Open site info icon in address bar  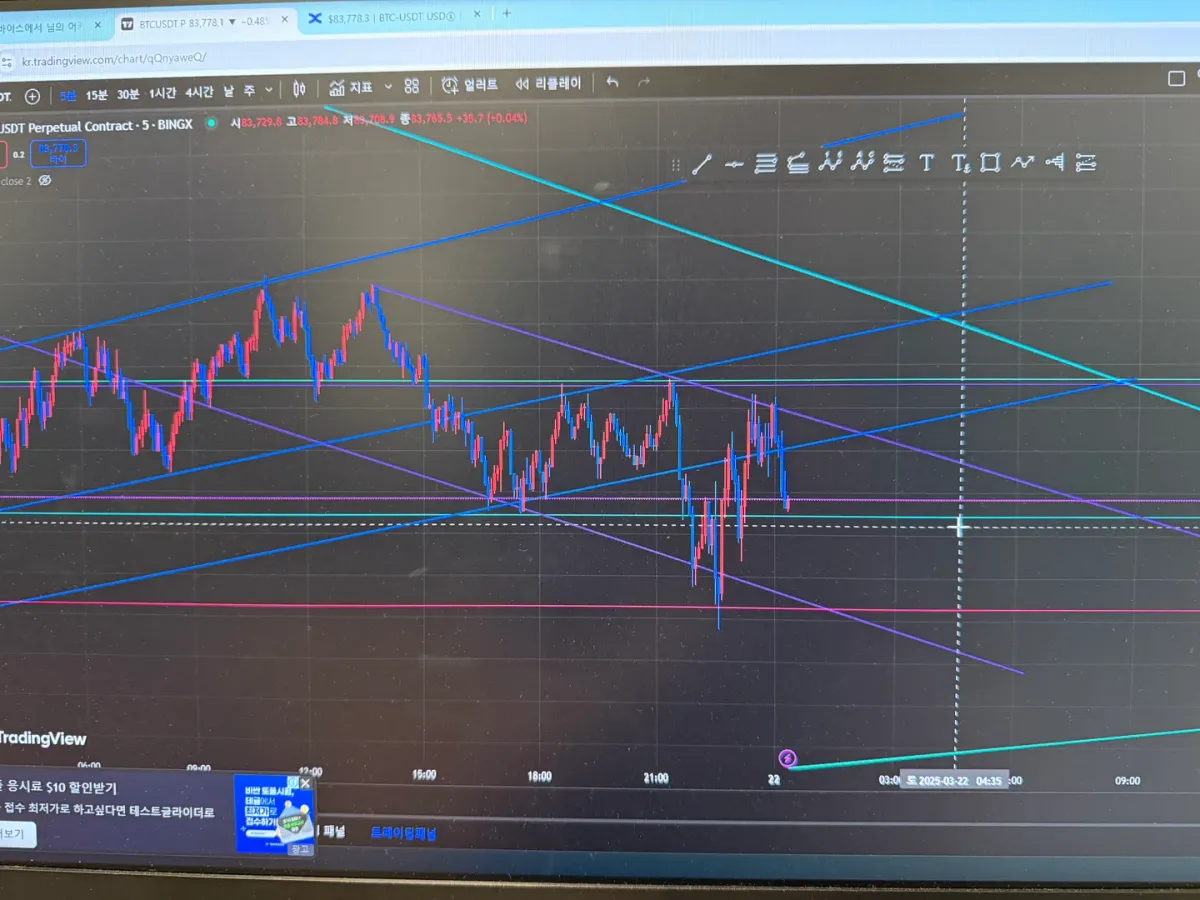[x=7, y=63]
